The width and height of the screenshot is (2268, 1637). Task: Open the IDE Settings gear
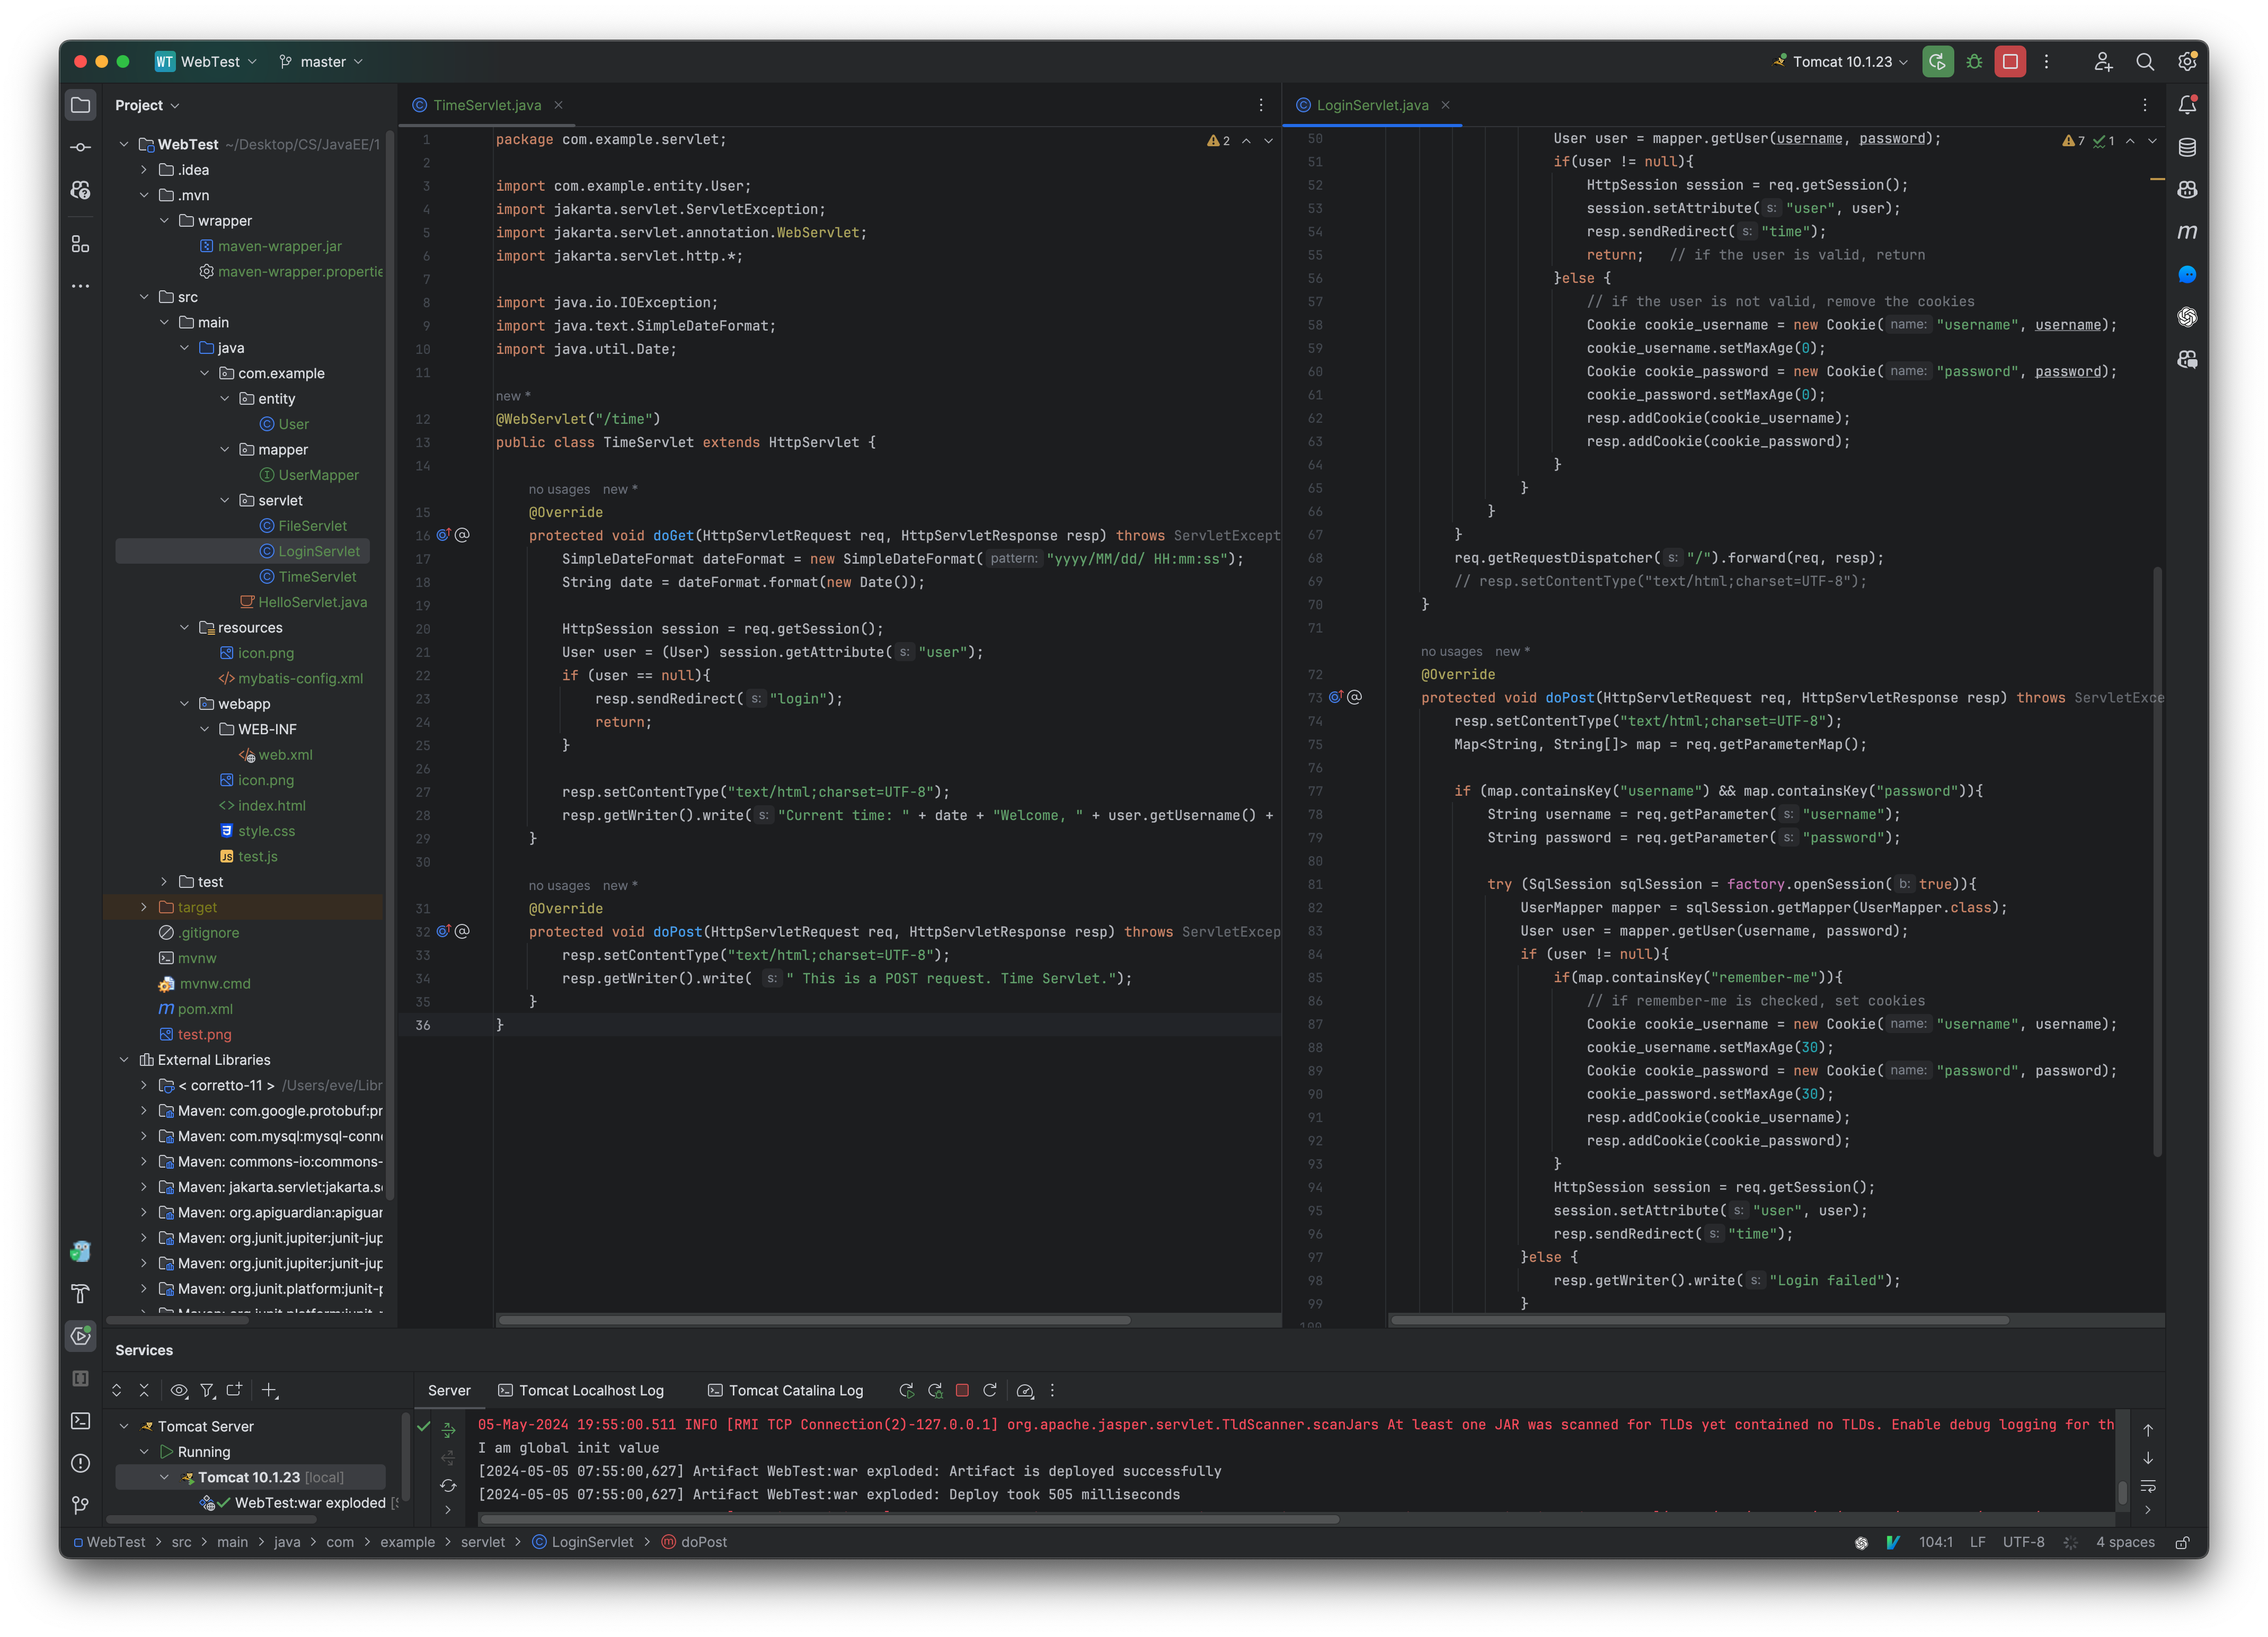(2187, 61)
